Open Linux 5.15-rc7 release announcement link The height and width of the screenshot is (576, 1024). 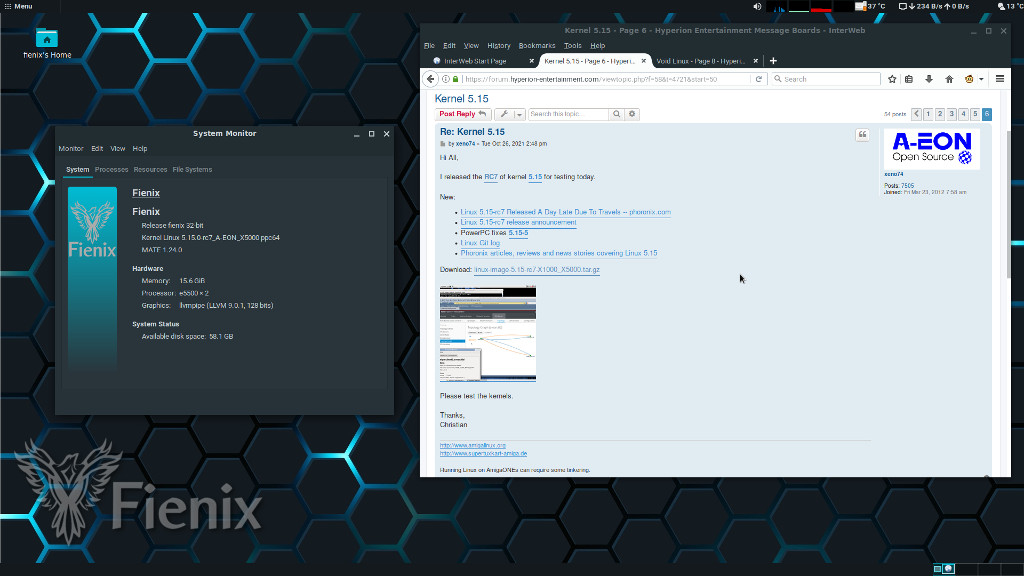519,222
